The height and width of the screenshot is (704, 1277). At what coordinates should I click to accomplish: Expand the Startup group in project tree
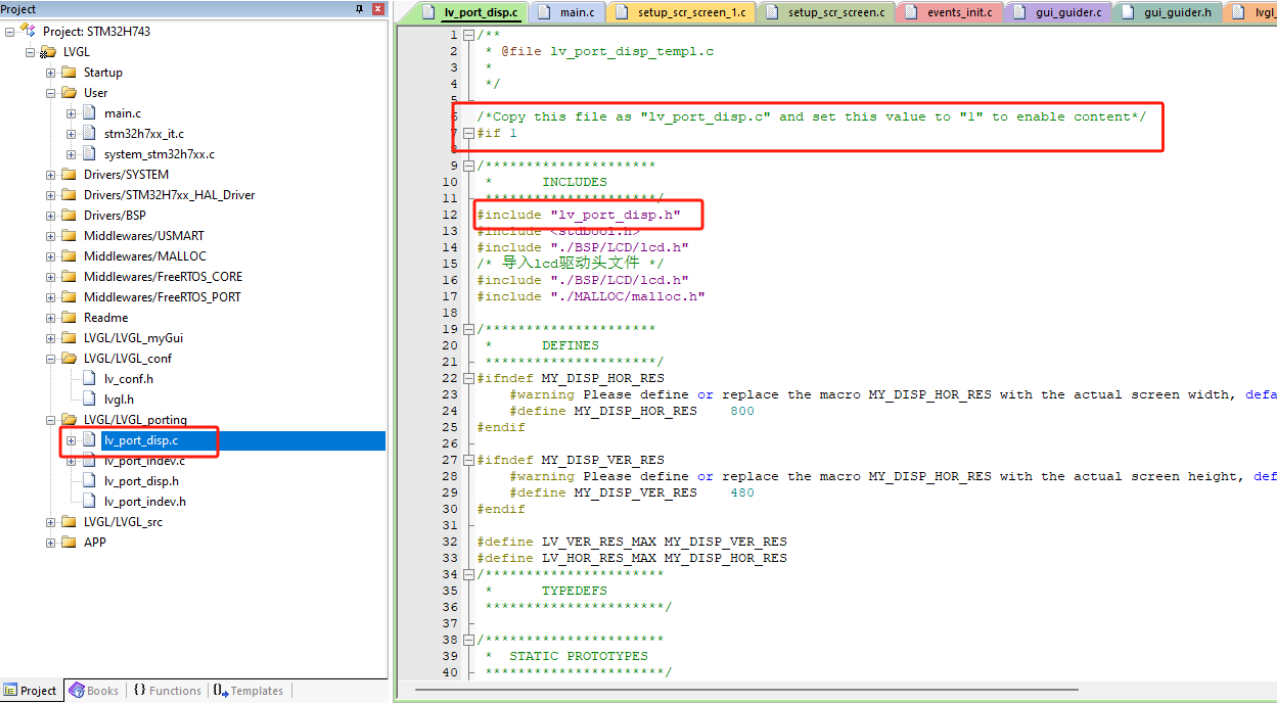[x=50, y=72]
